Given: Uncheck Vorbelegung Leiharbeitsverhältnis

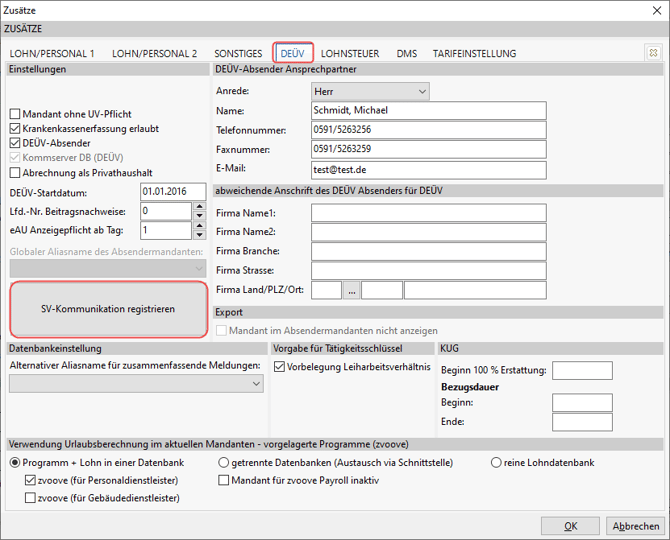Looking at the screenshot, I should point(279,367).
